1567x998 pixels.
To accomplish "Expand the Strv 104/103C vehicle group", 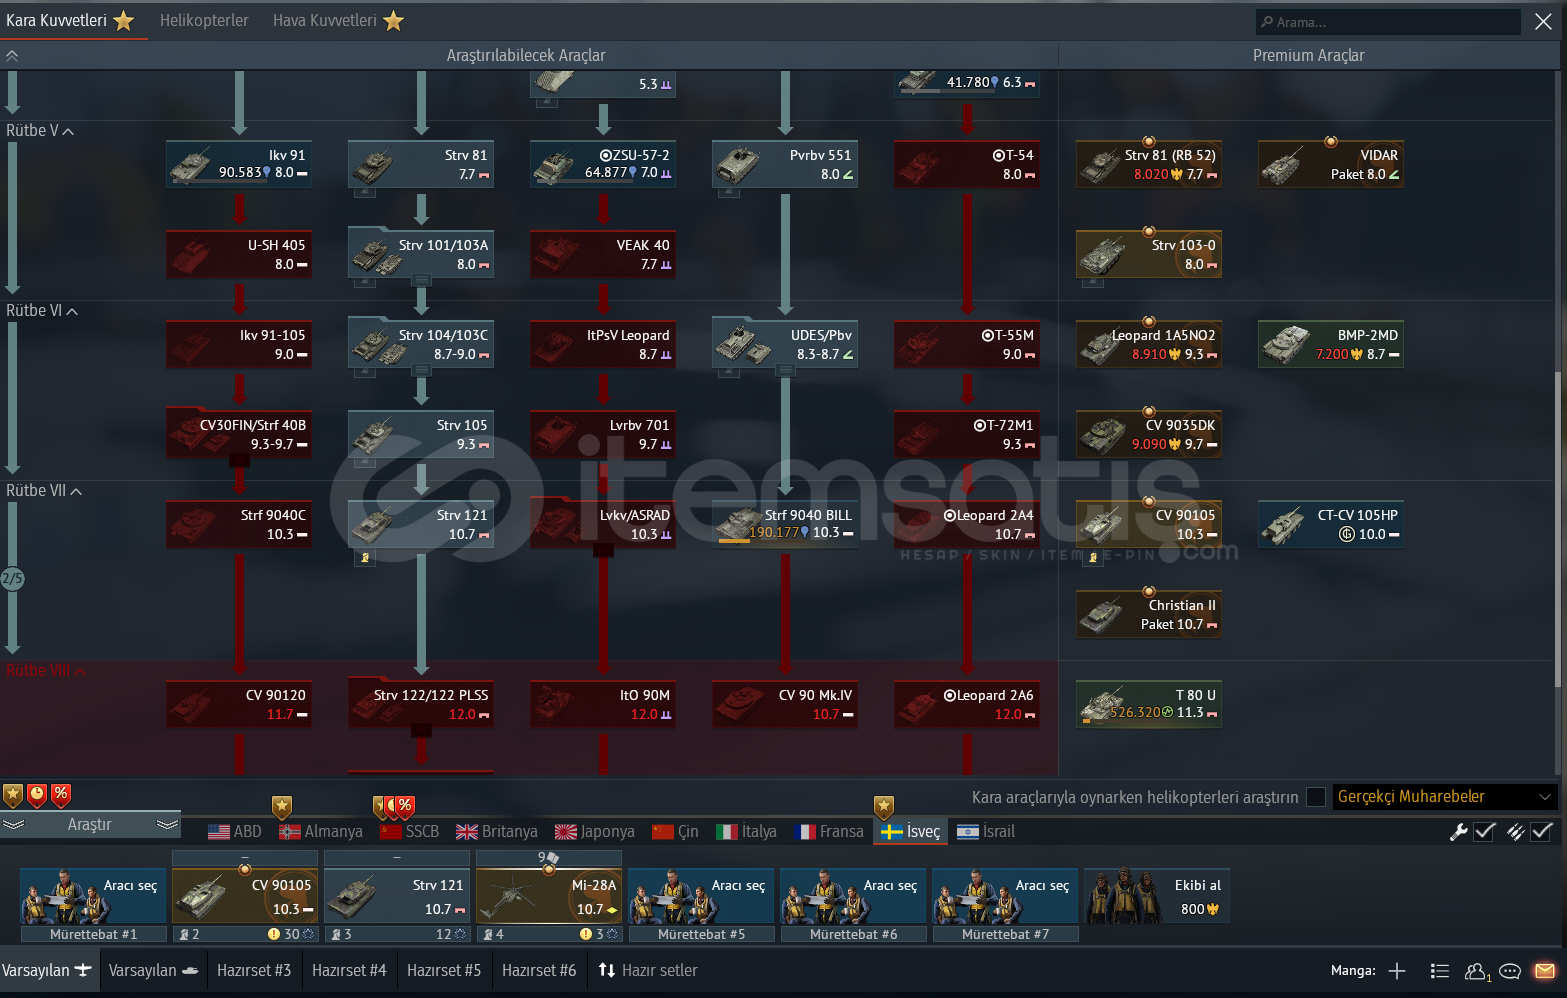I will [x=421, y=344].
